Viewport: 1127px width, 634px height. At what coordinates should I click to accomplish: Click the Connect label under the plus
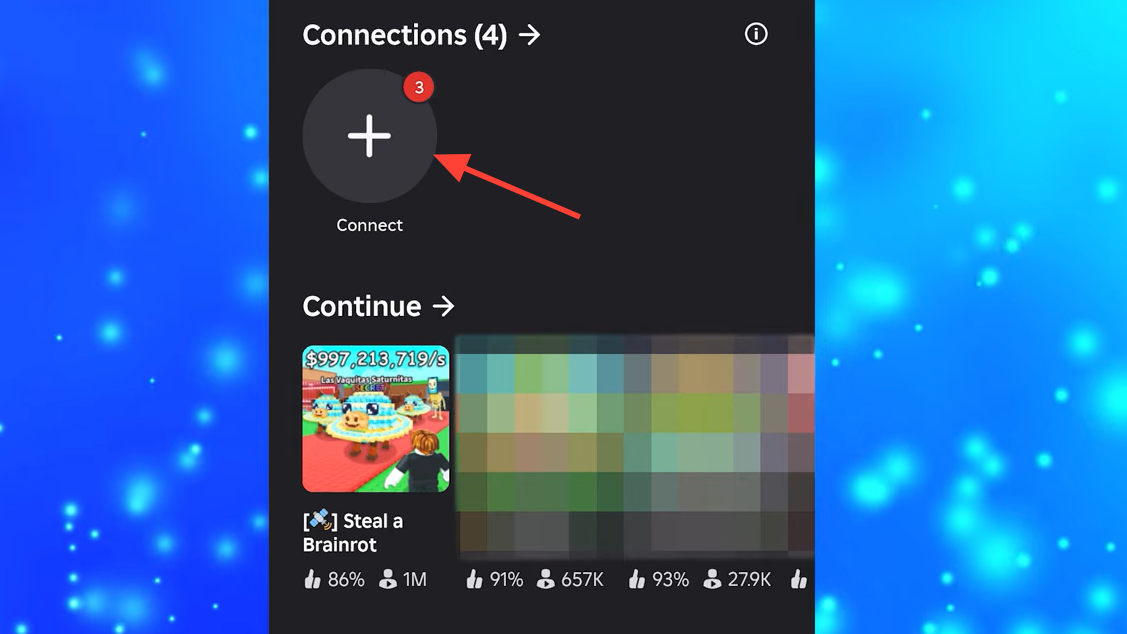369,225
